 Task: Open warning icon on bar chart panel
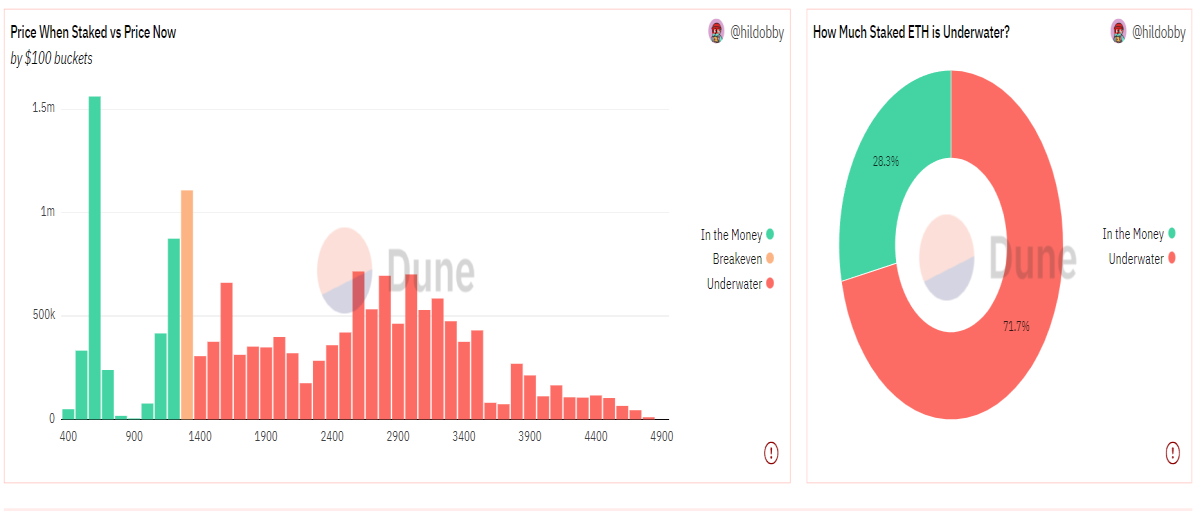(771, 453)
